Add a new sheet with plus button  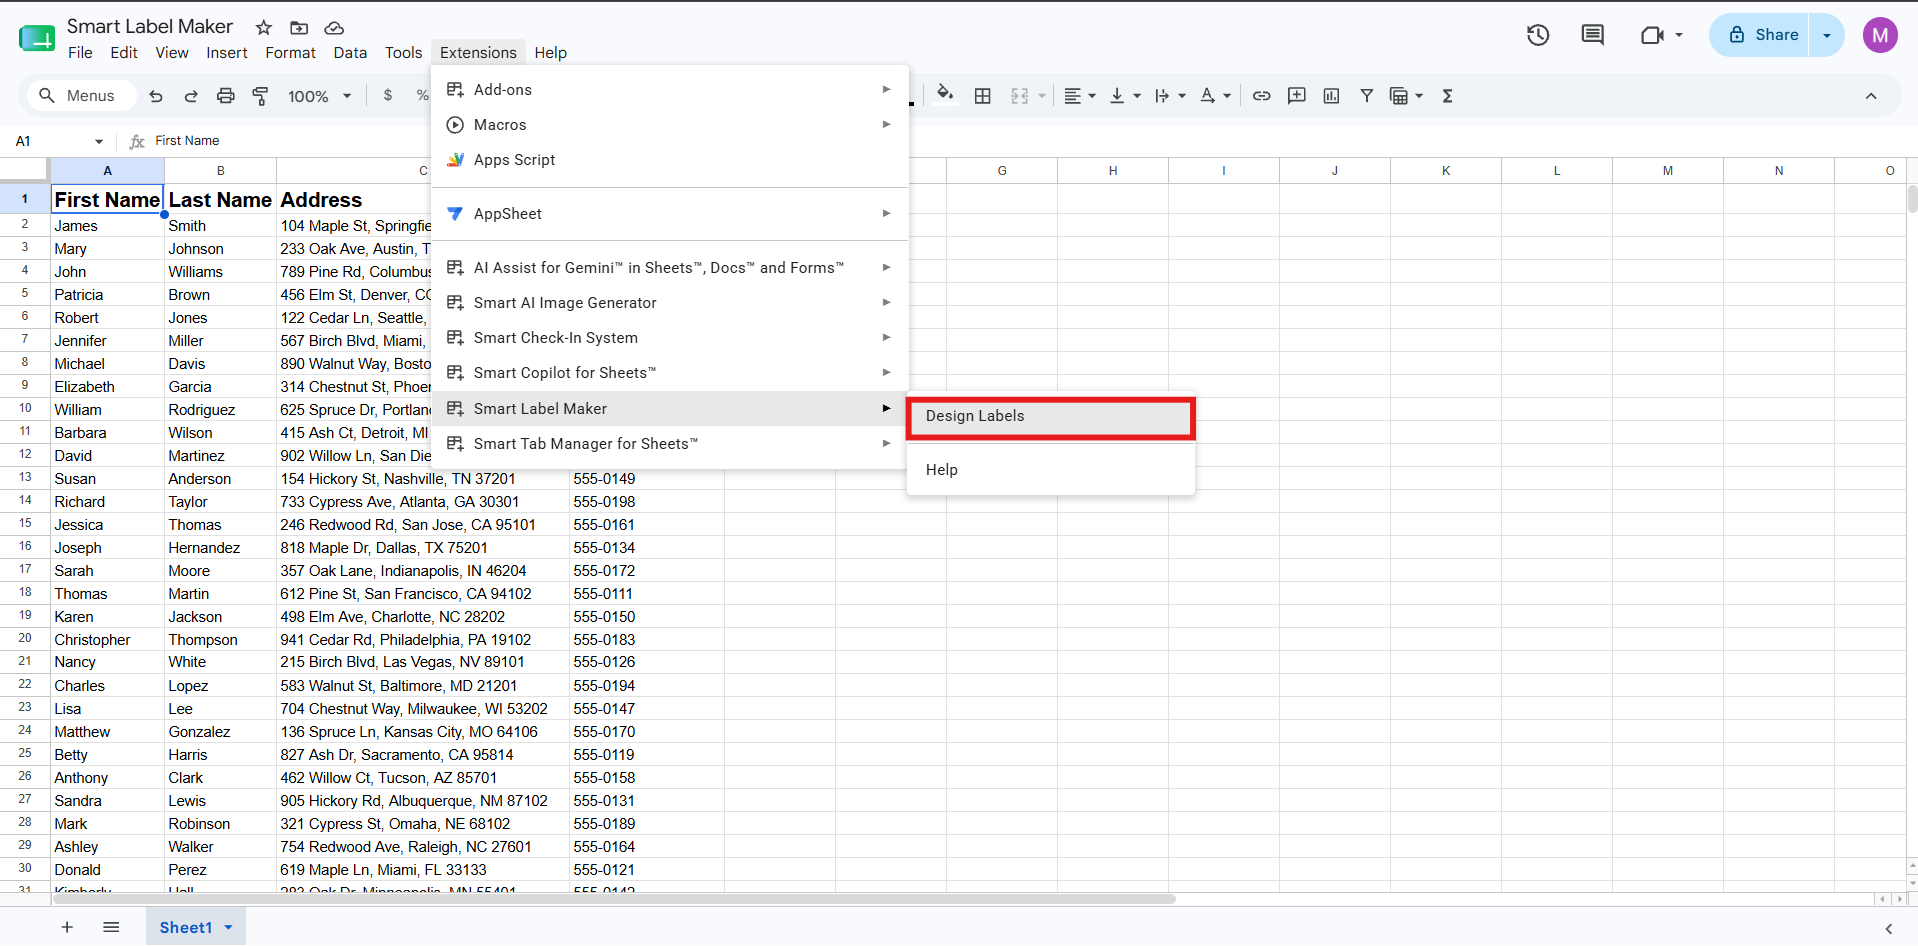[x=67, y=928]
